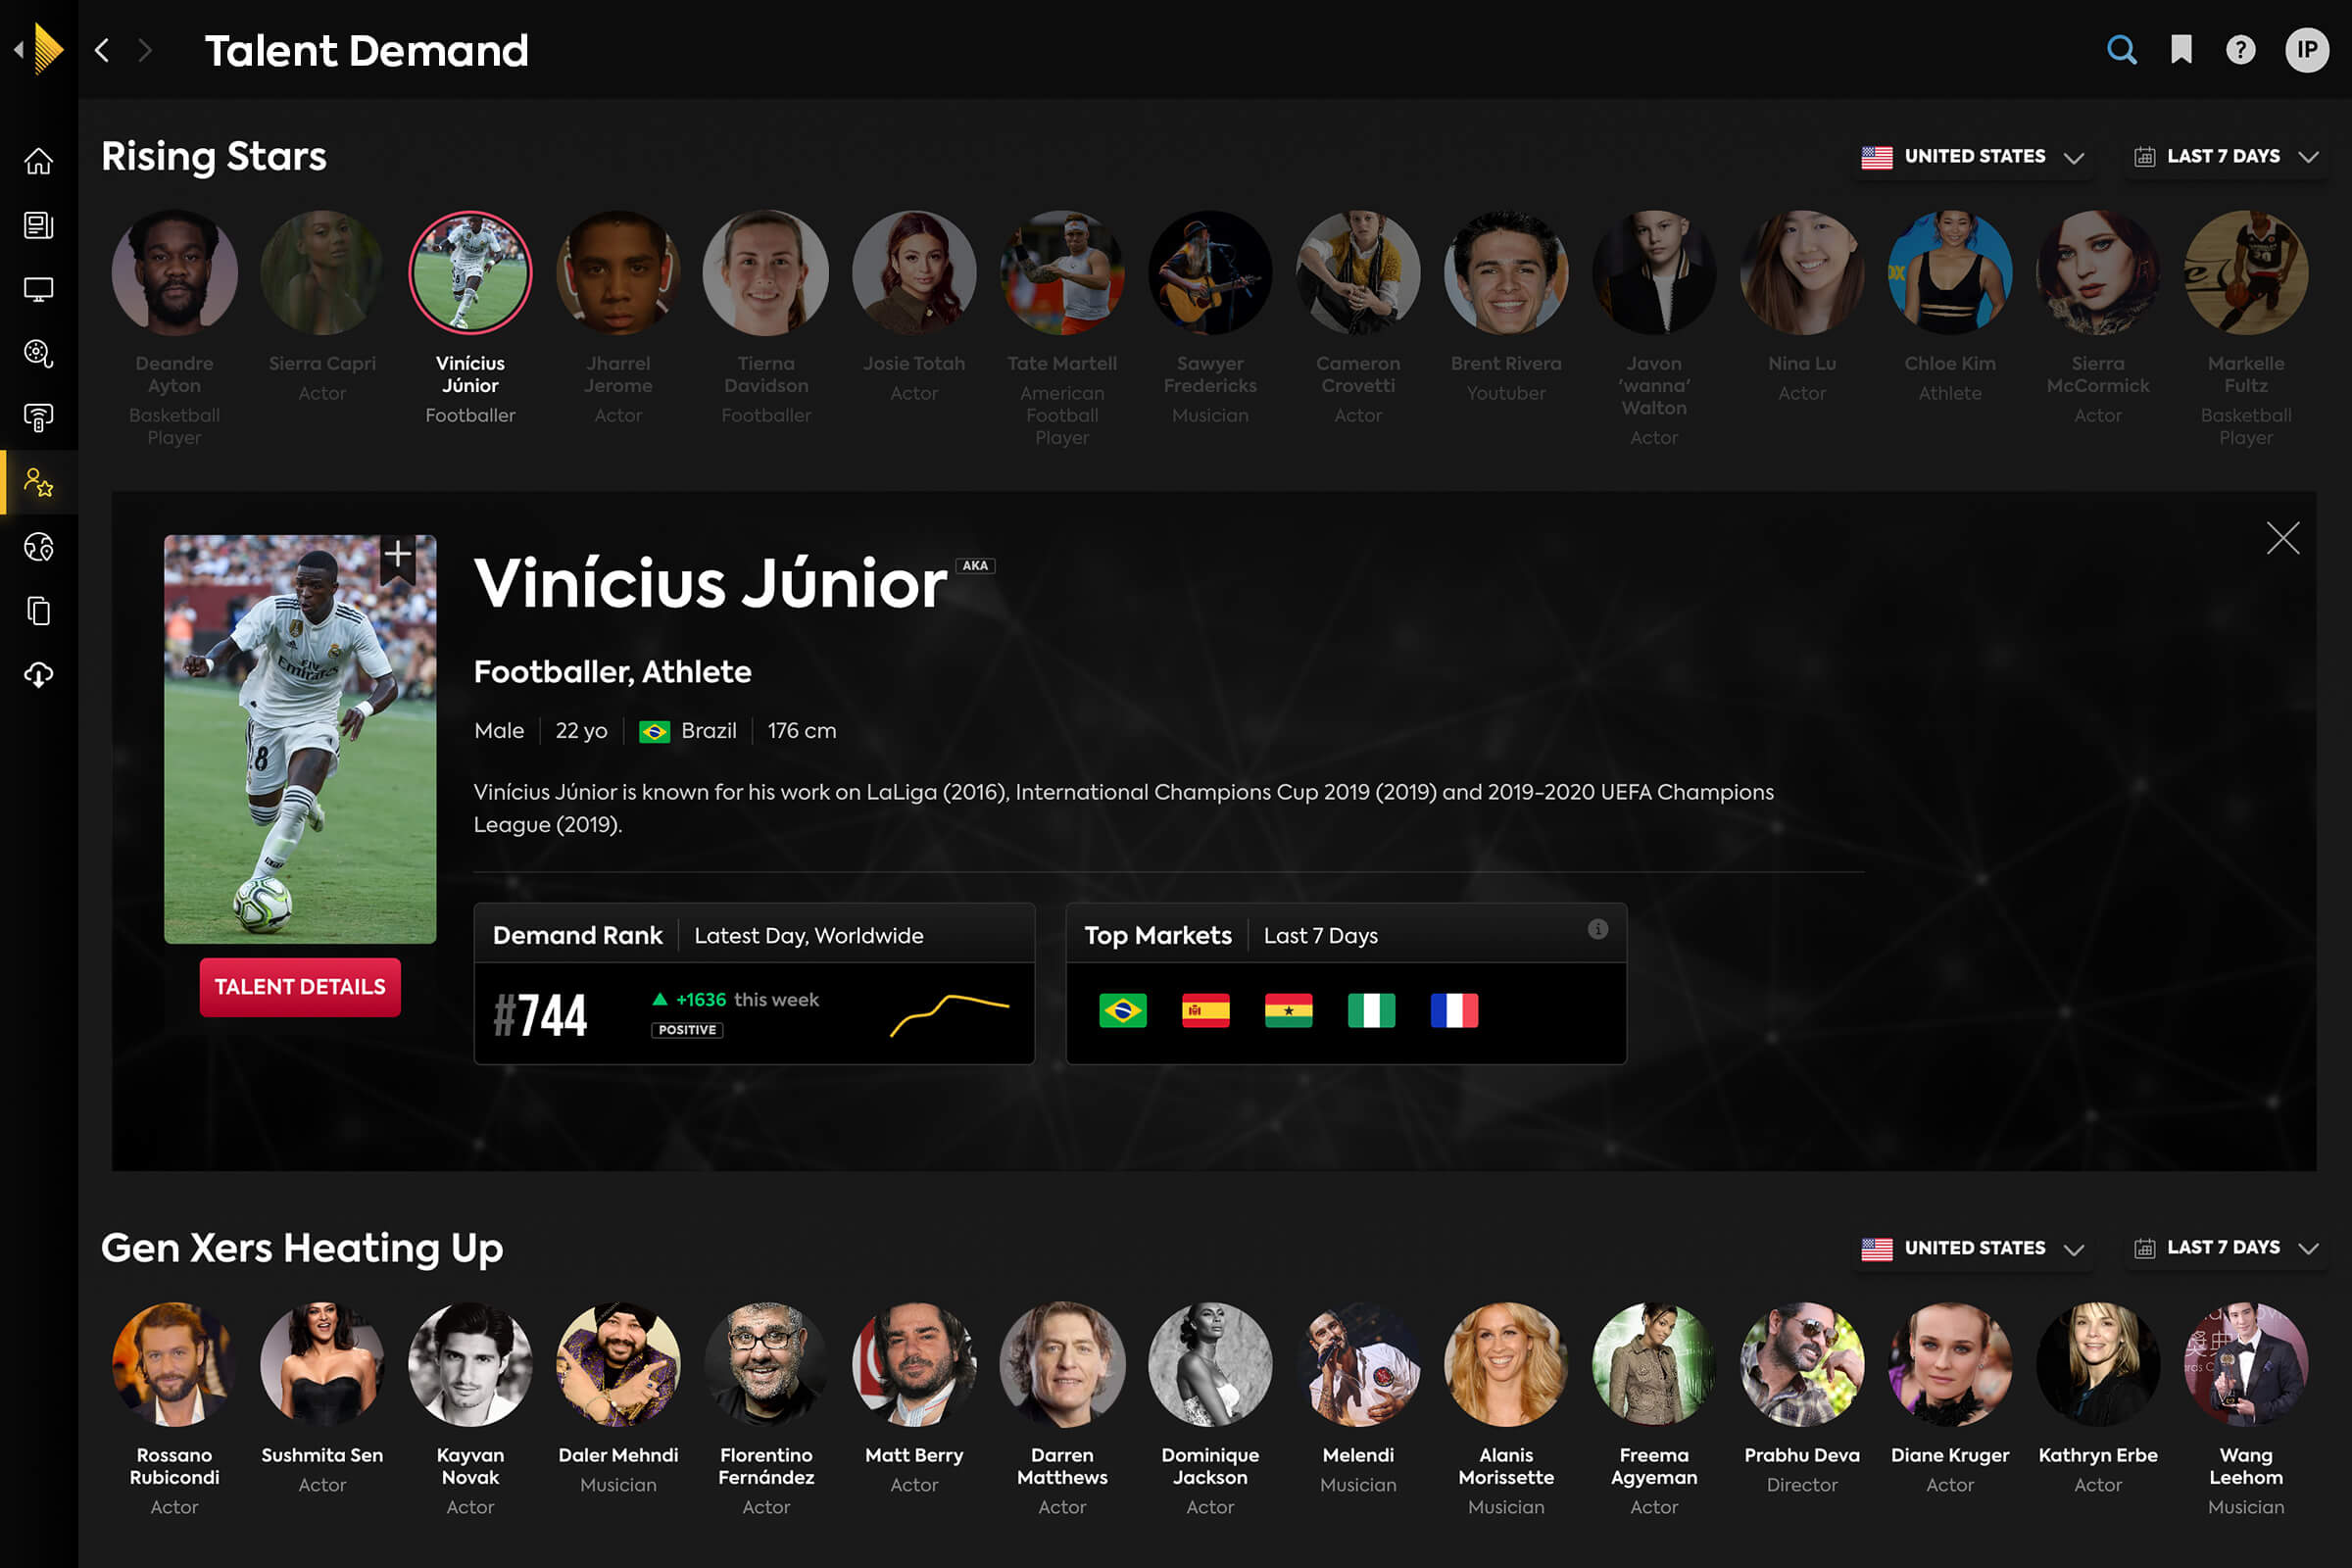Close the Vinícius Júnior detail panel
2352x1568 pixels.
tap(2283, 538)
